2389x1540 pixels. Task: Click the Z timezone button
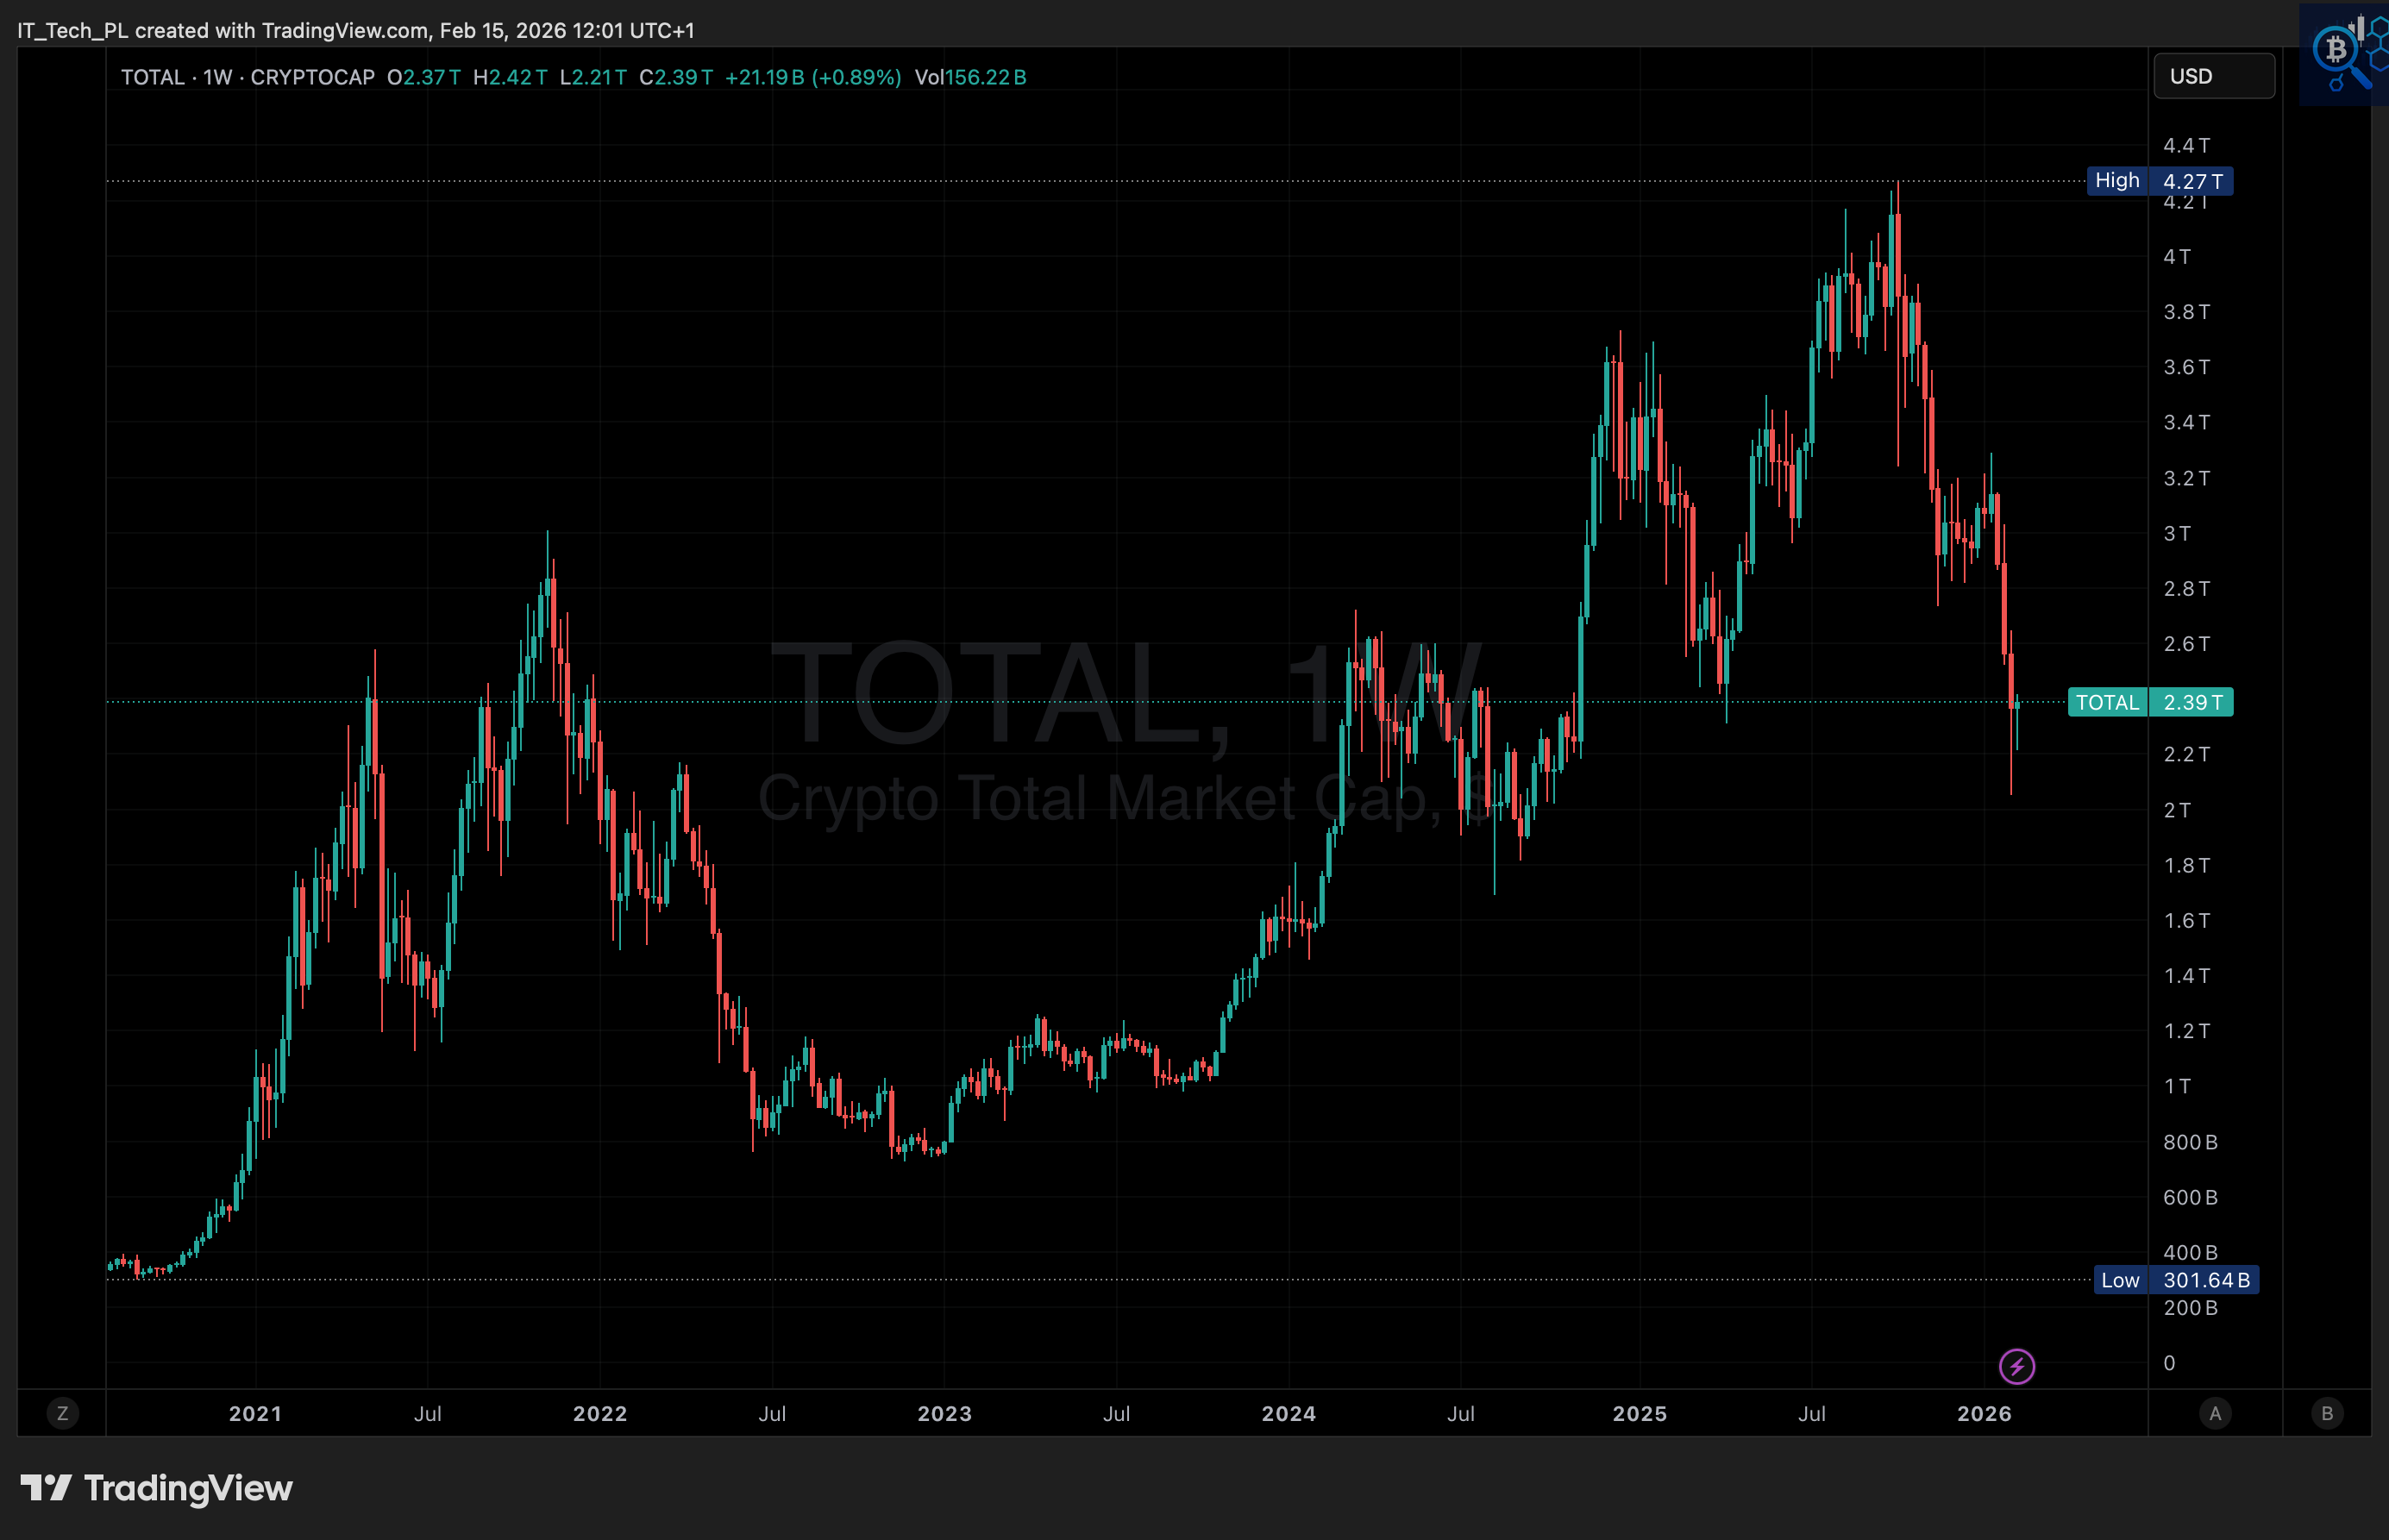coord(63,1413)
